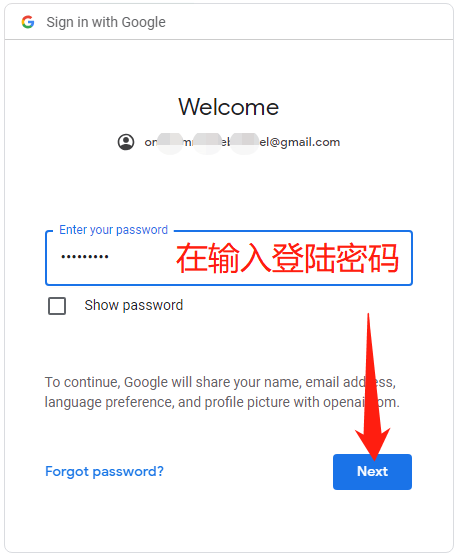The image size is (457, 555).
Task: Click the red Chinese annotation text
Action: pyautogui.click(x=287, y=258)
